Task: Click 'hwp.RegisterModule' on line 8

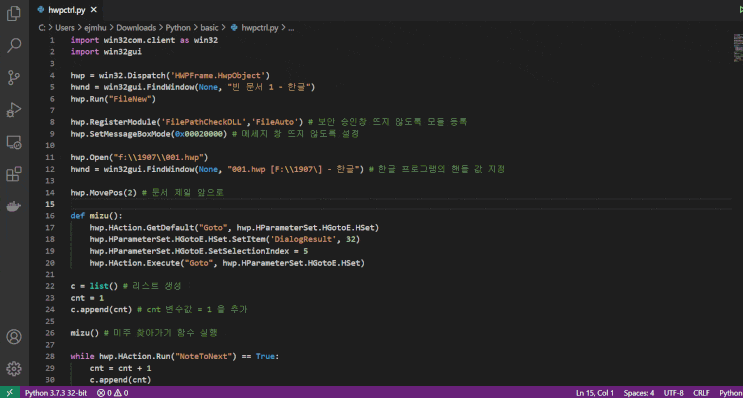Action: pyautogui.click(x=113, y=122)
